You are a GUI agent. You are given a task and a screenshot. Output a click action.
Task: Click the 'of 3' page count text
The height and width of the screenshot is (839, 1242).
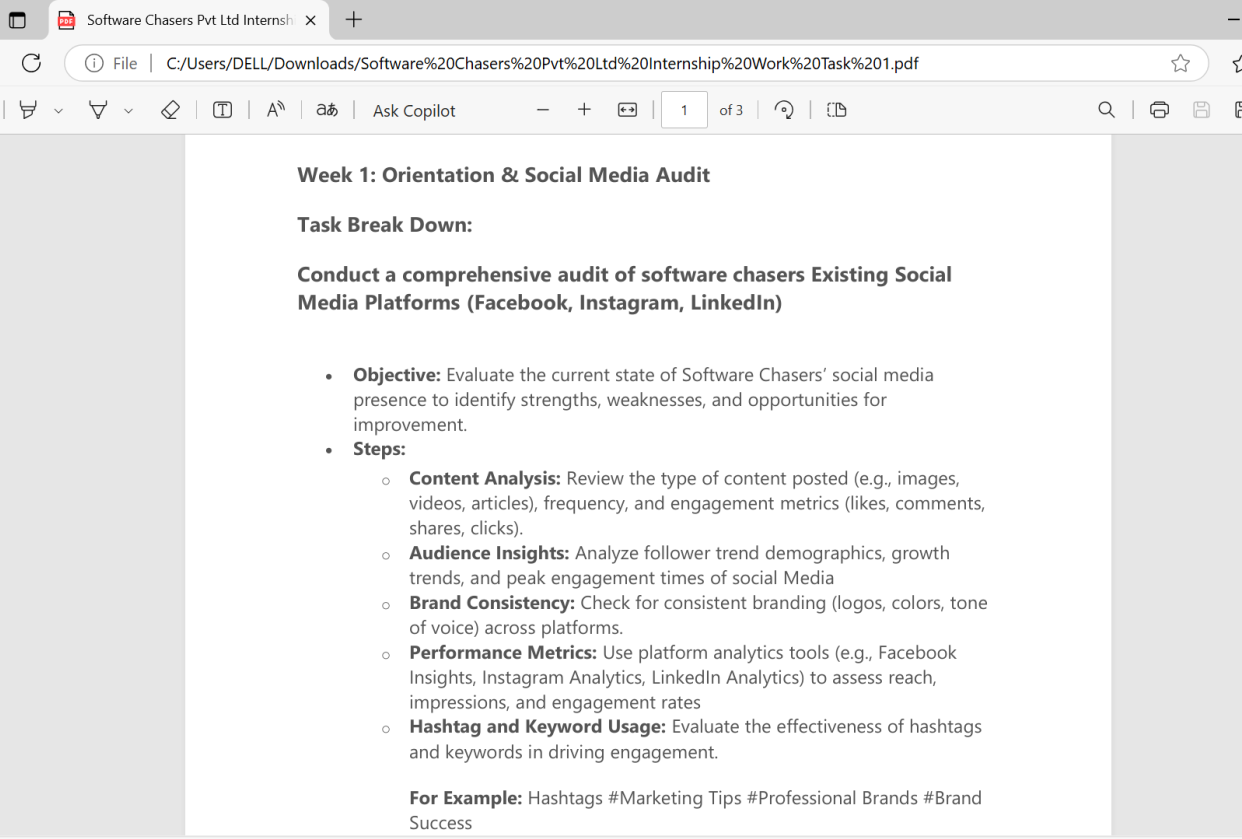click(731, 110)
